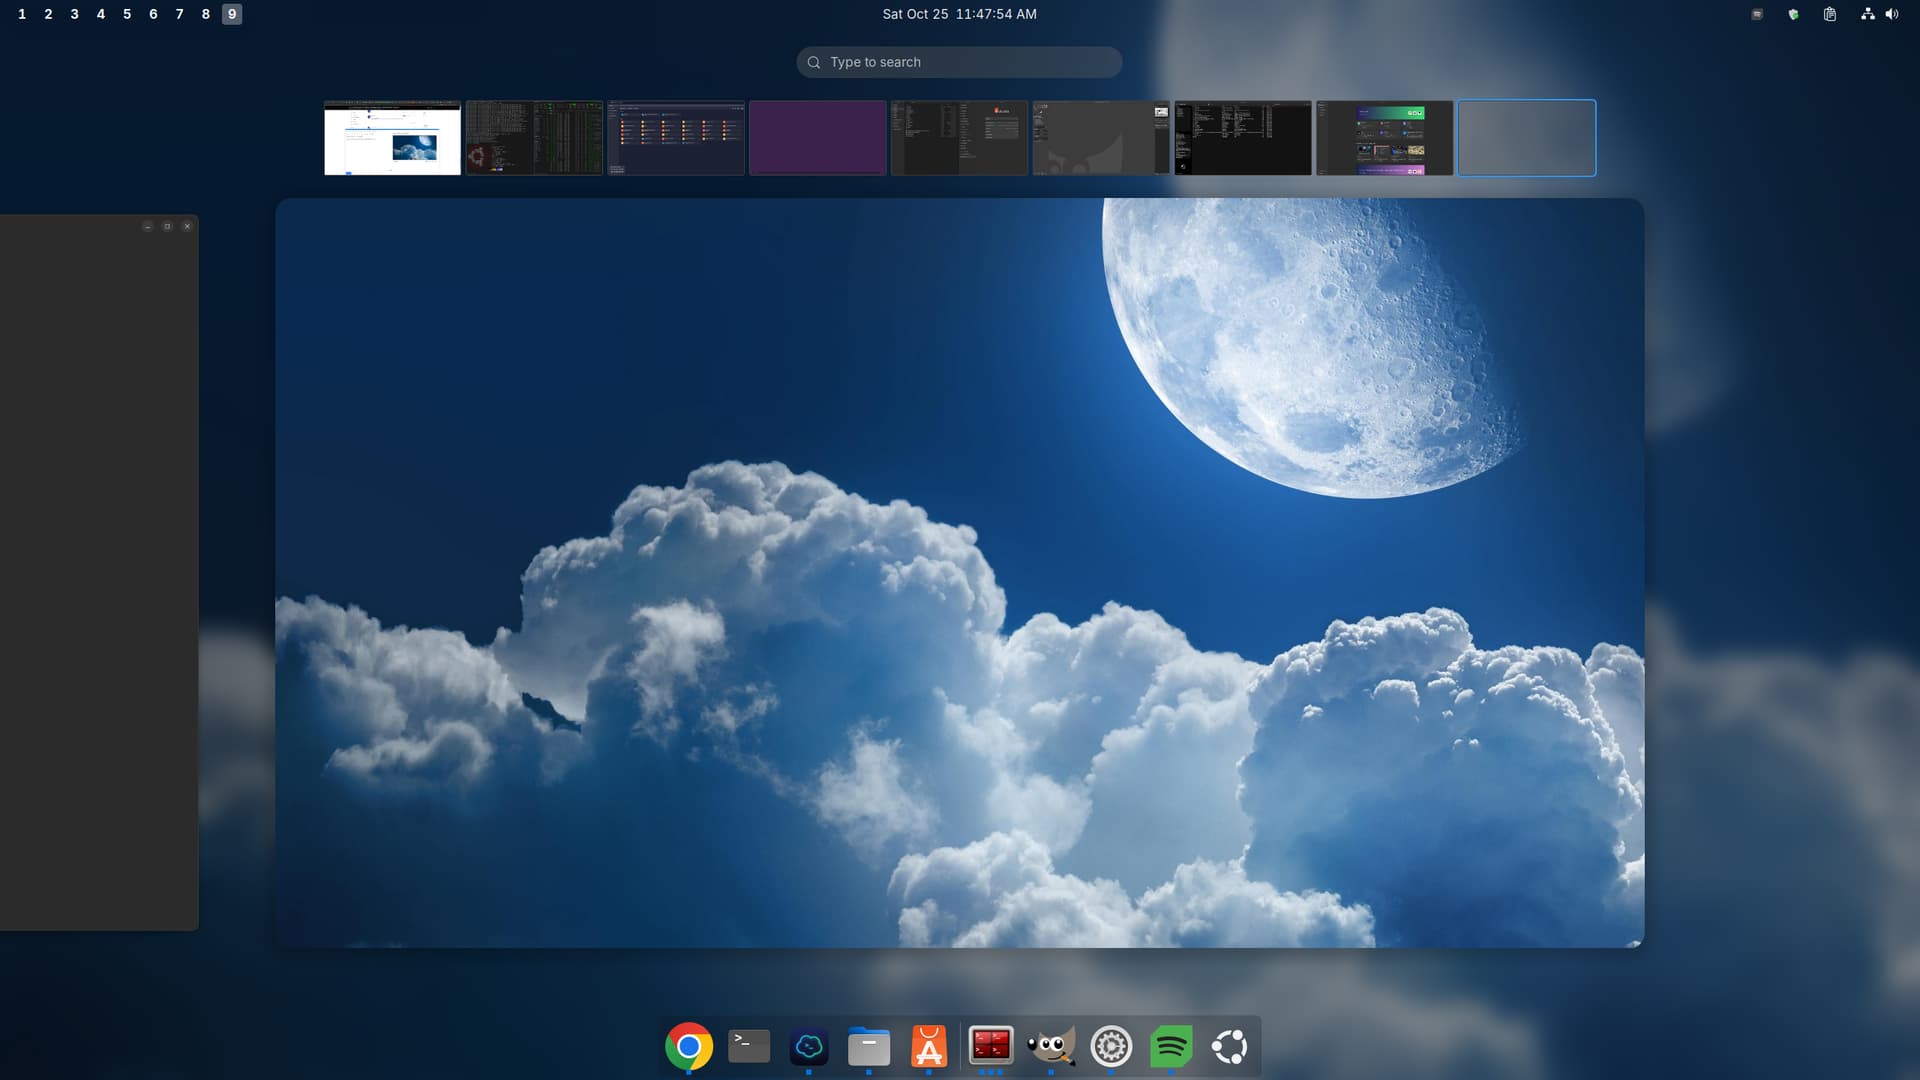
Task: Switch to workspace 5 in top bar
Action: pyautogui.click(x=127, y=14)
